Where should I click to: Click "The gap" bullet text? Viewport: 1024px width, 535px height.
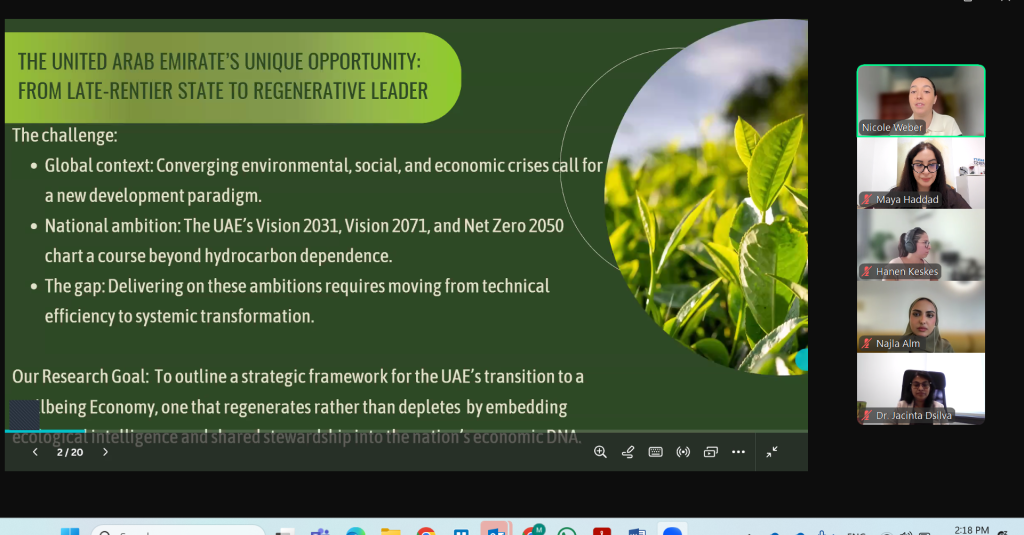pyautogui.click(x=297, y=300)
